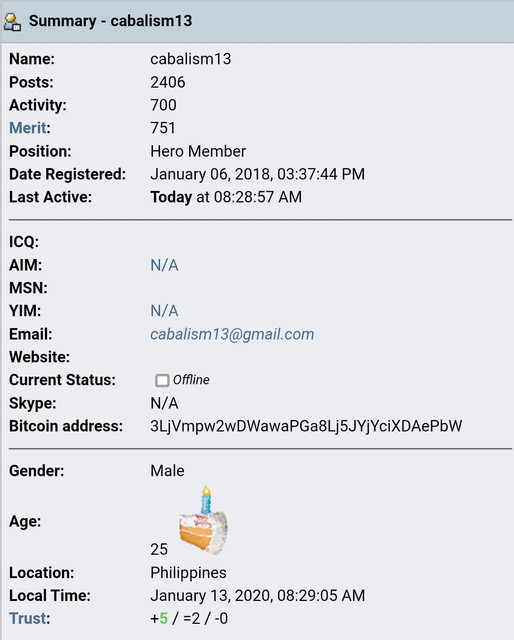Click the post count 2406
The image size is (514, 640).
[x=168, y=82]
